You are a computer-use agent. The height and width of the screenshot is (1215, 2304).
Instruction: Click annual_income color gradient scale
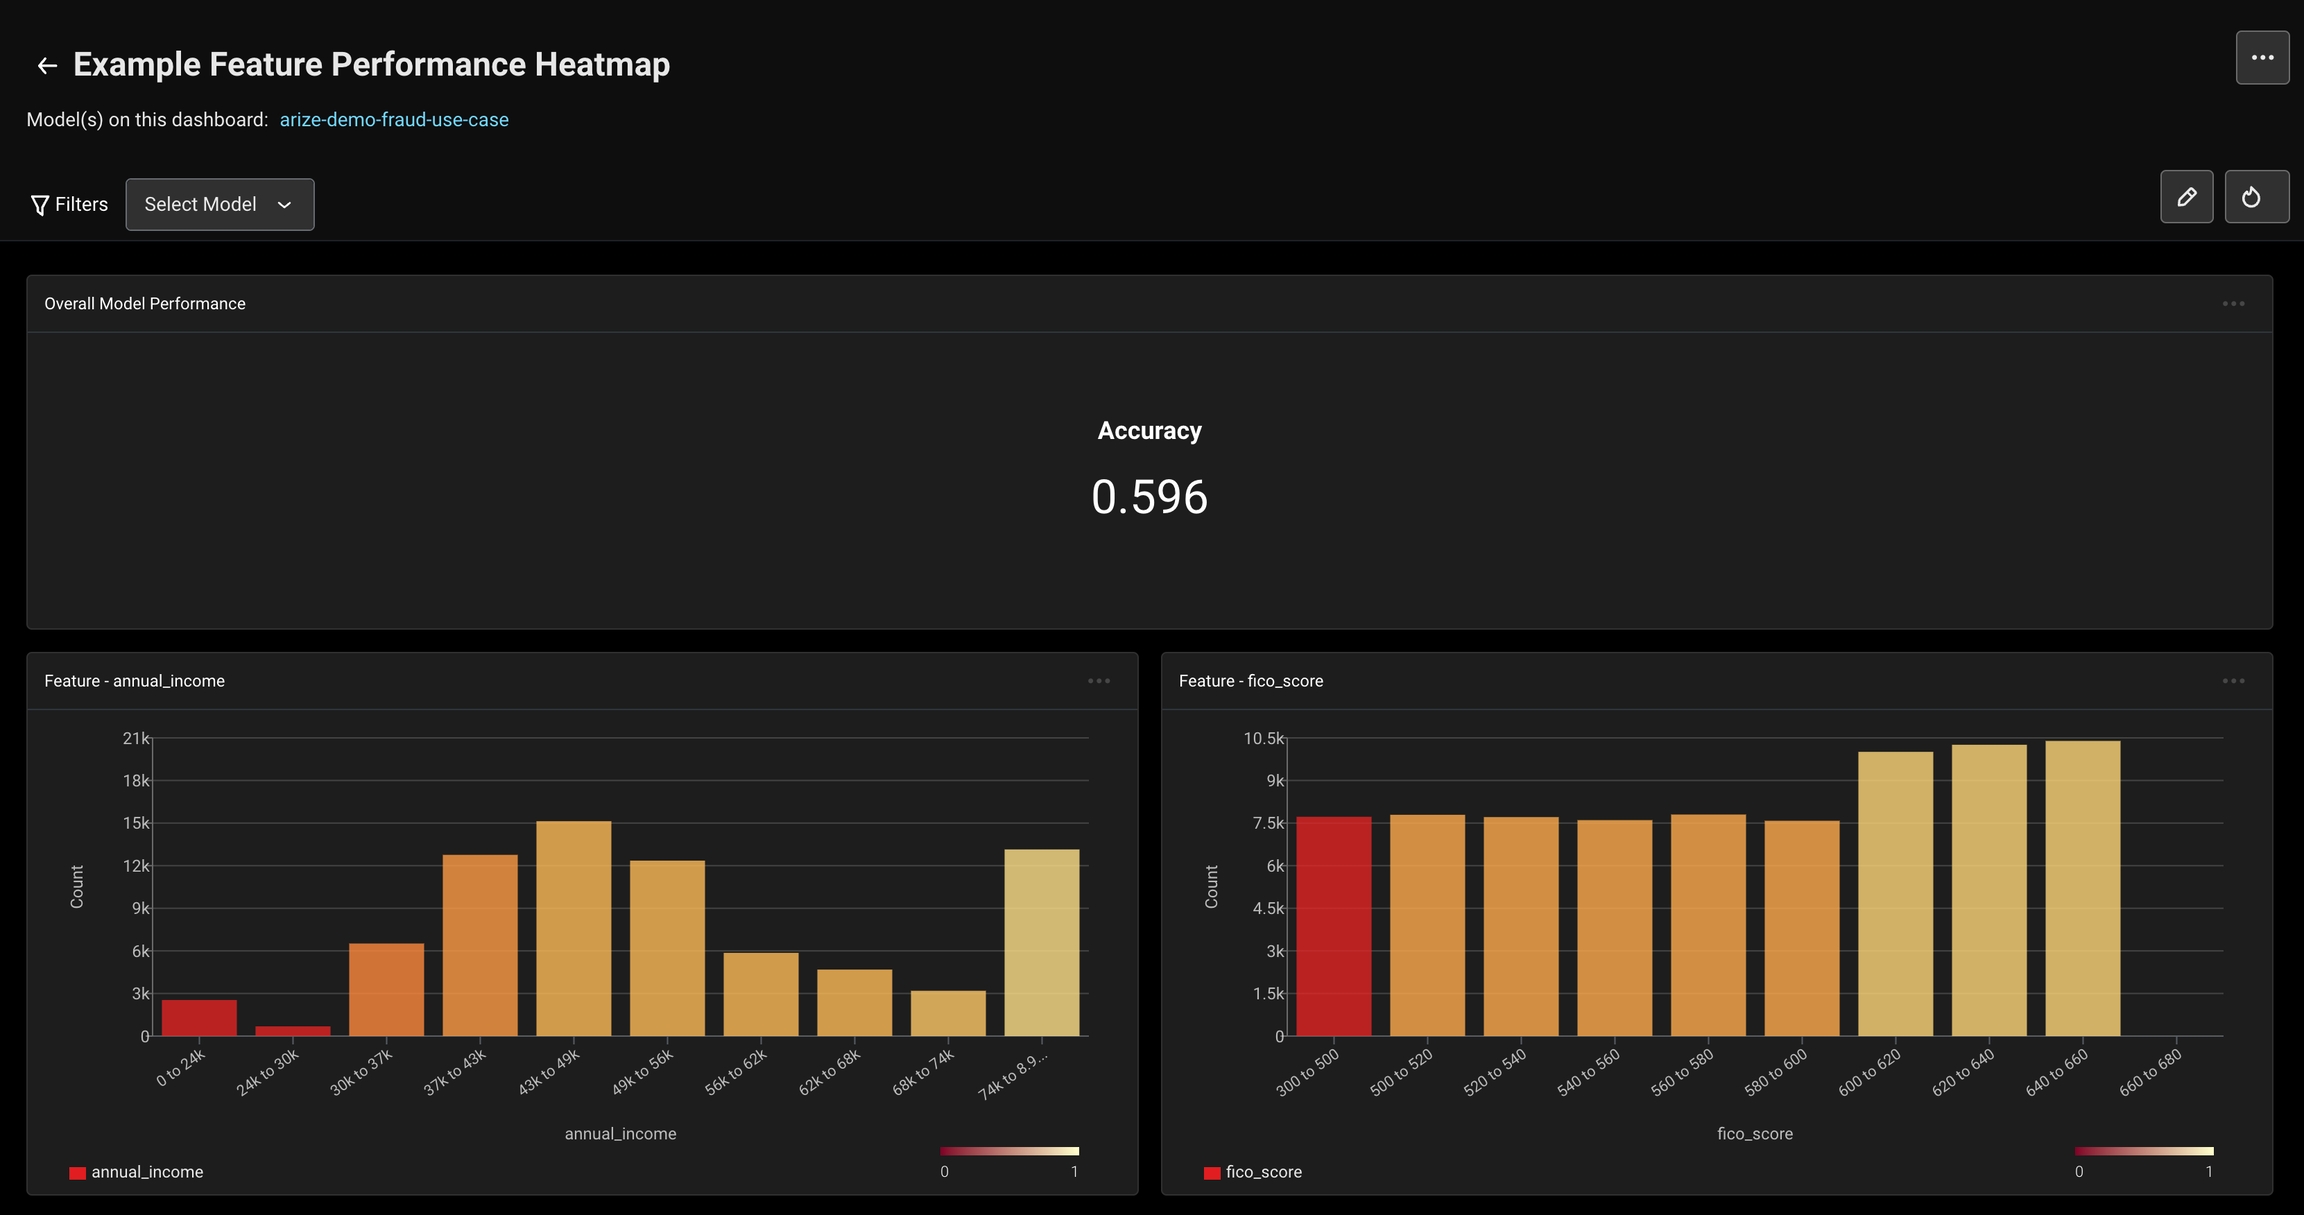(x=1009, y=1151)
